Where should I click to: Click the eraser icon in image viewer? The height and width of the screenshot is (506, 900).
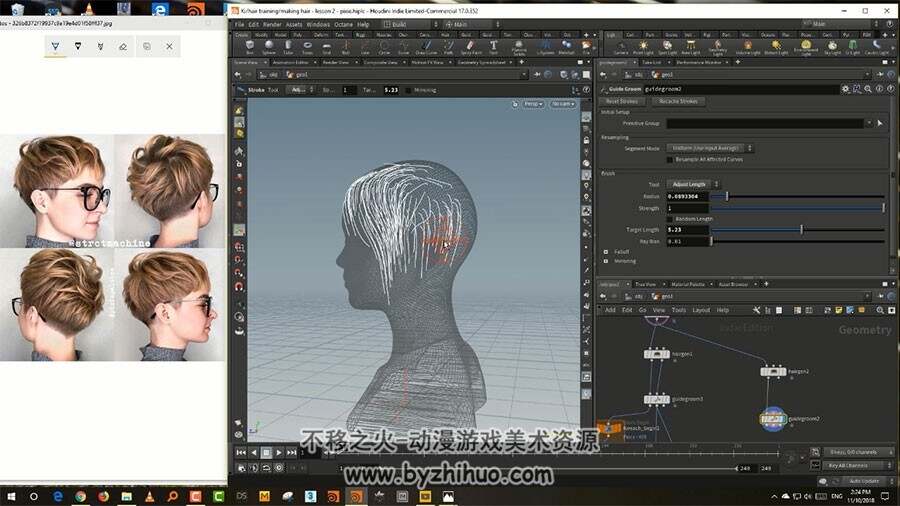(123, 46)
